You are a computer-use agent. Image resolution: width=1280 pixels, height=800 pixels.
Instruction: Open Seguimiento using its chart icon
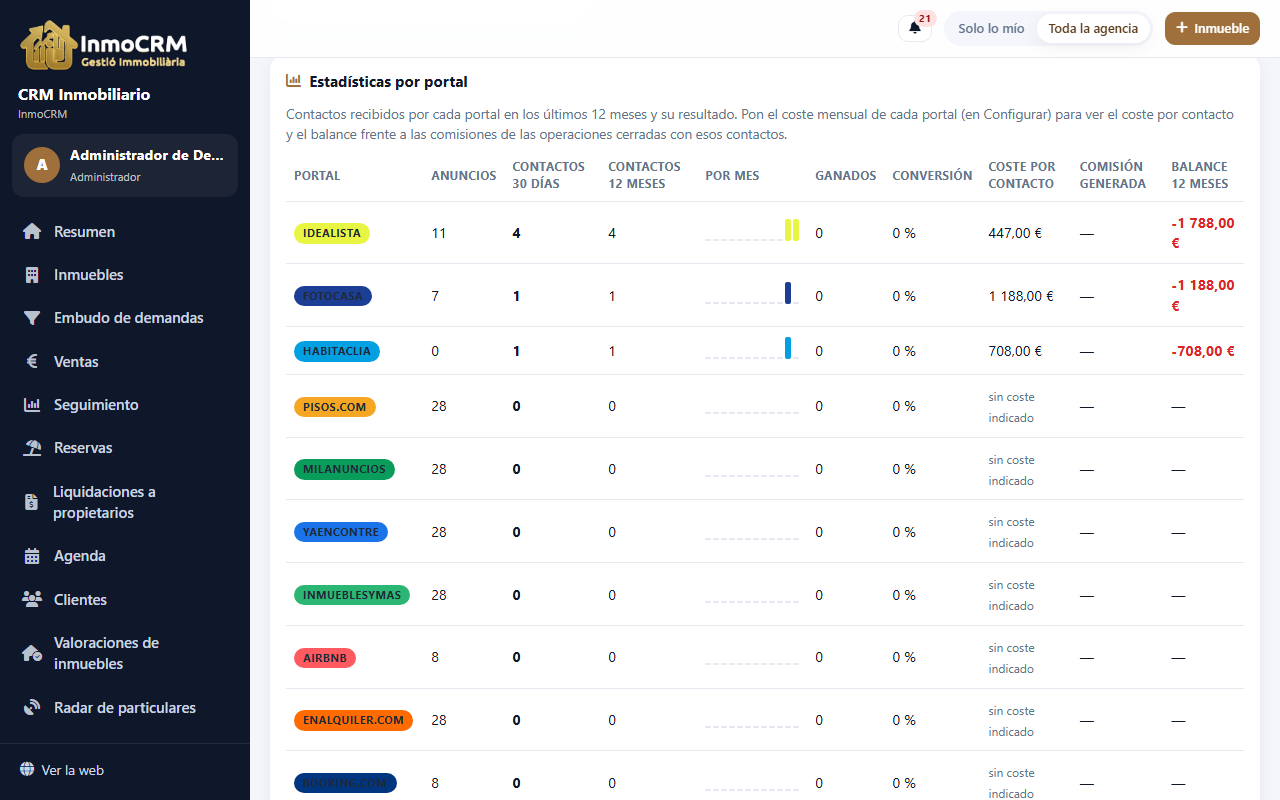click(x=32, y=405)
